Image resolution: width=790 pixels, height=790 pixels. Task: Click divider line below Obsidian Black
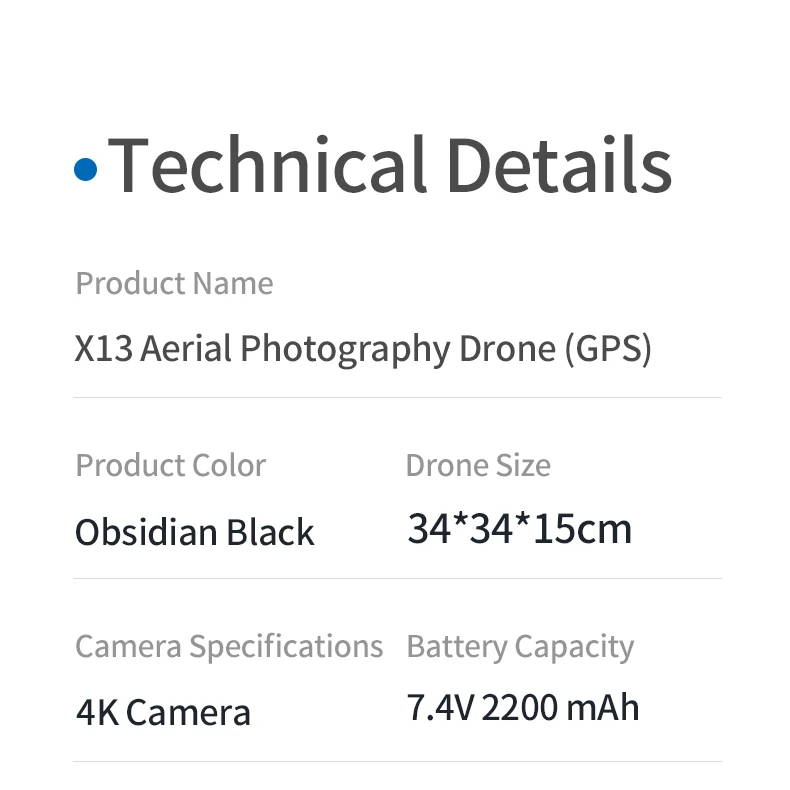(398, 578)
